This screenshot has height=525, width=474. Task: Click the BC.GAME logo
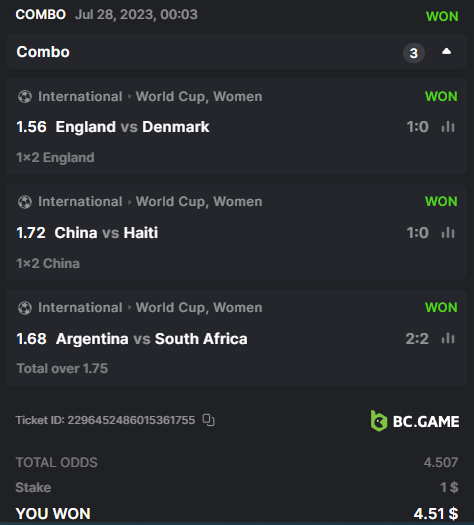coord(415,421)
